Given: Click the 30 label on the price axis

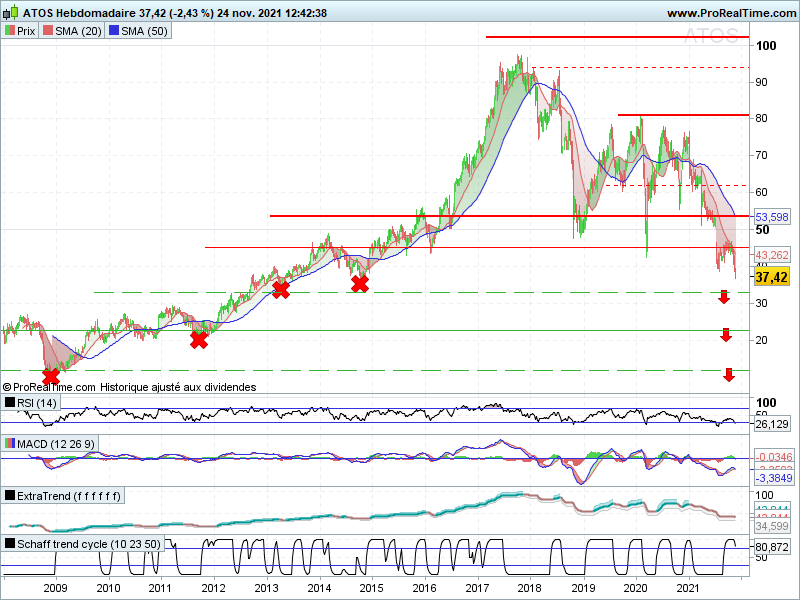Looking at the screenshot, I should coord(762,303).
